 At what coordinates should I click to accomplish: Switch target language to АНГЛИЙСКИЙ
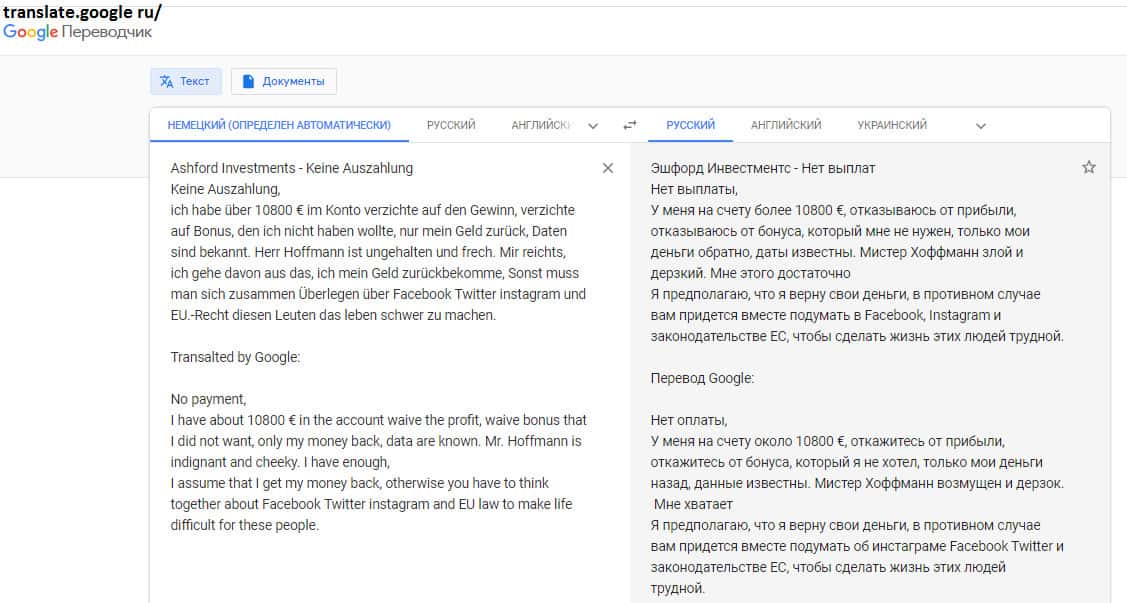pos(786,126)
